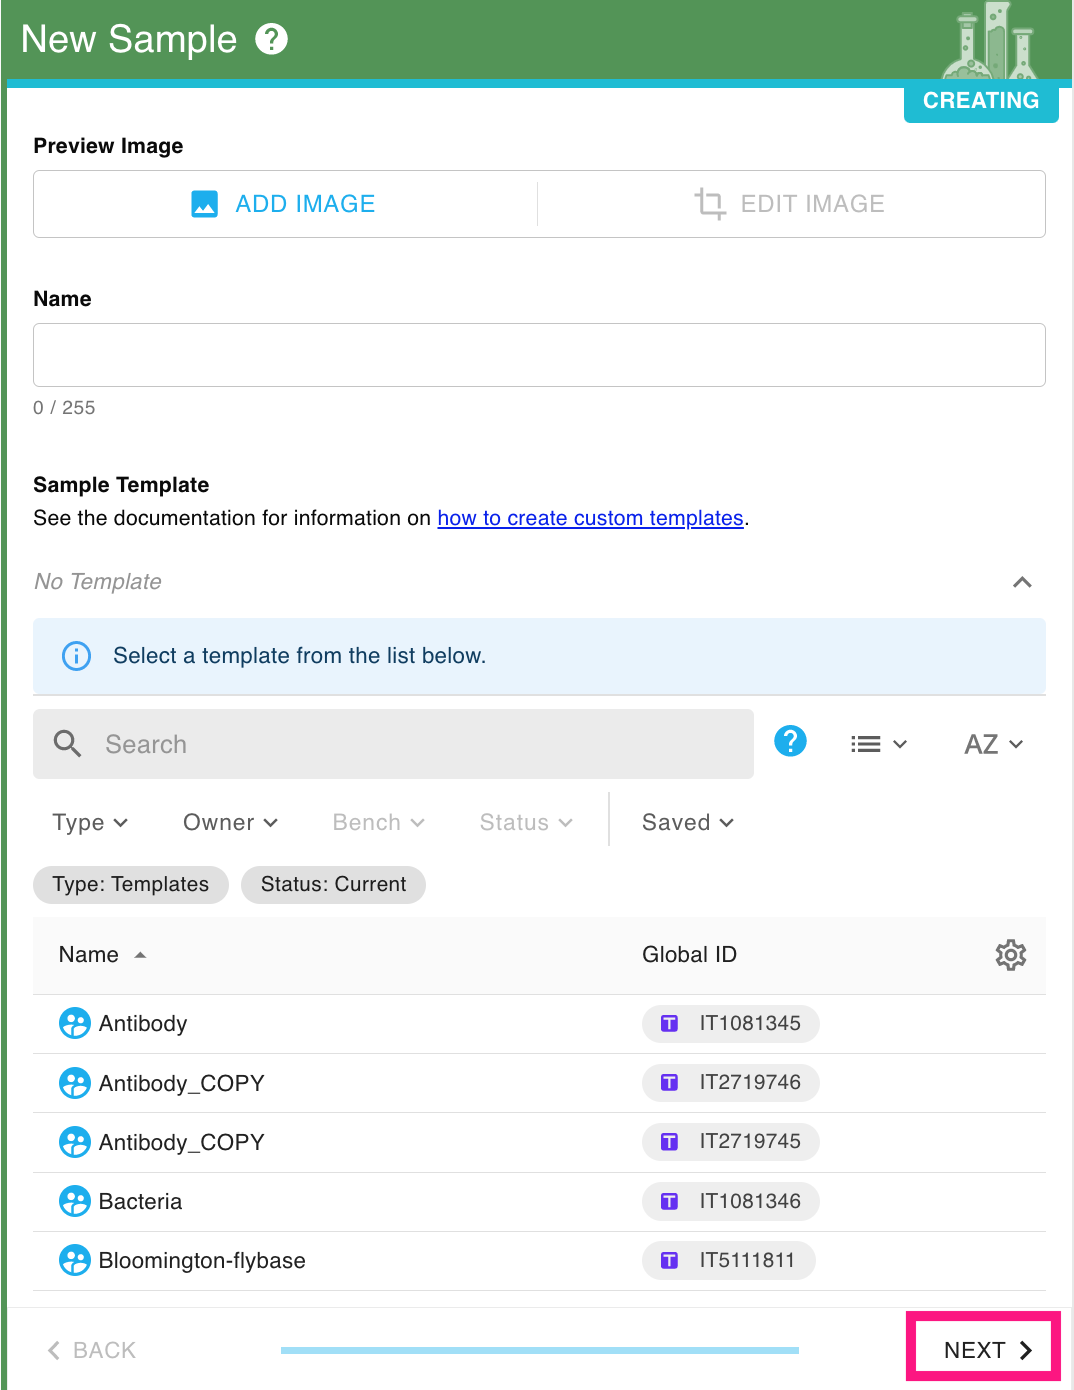This screenshot has width=1074, height=1390.
Task: Click the help icon beside New Sample
Action: click(271, 39)
